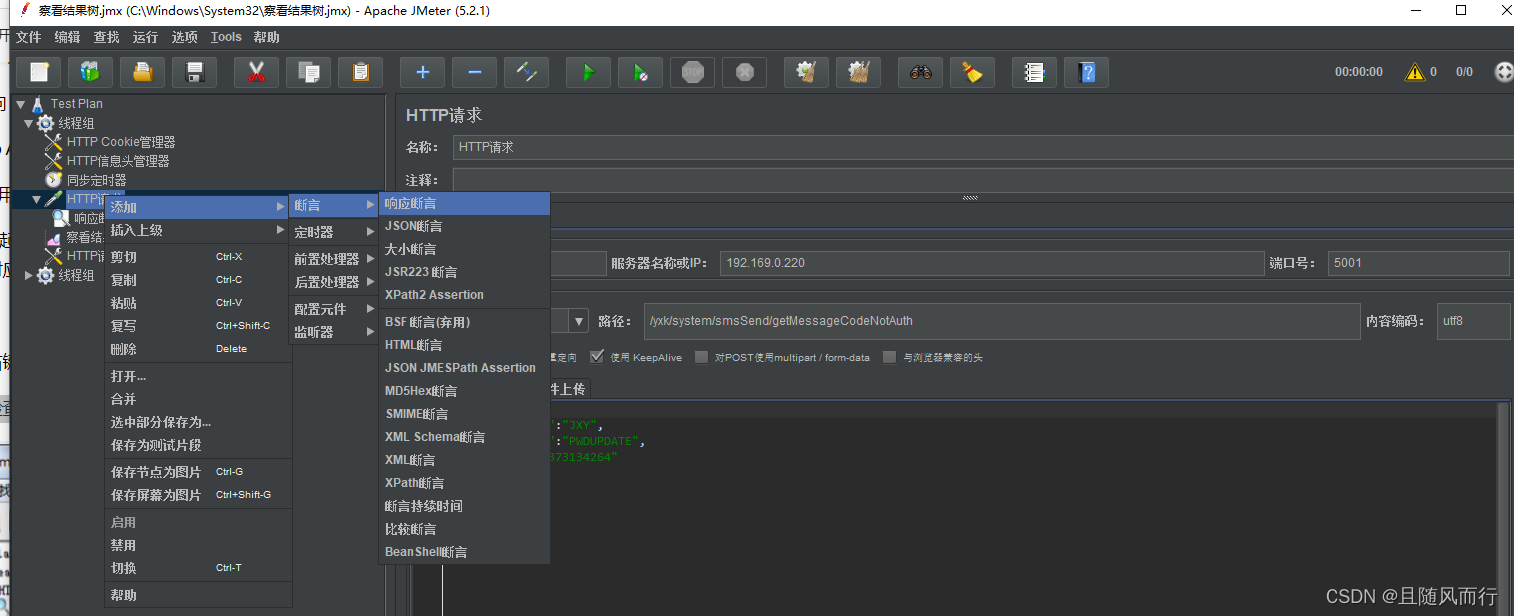Start test with no pauses icon

coord(641,72)
